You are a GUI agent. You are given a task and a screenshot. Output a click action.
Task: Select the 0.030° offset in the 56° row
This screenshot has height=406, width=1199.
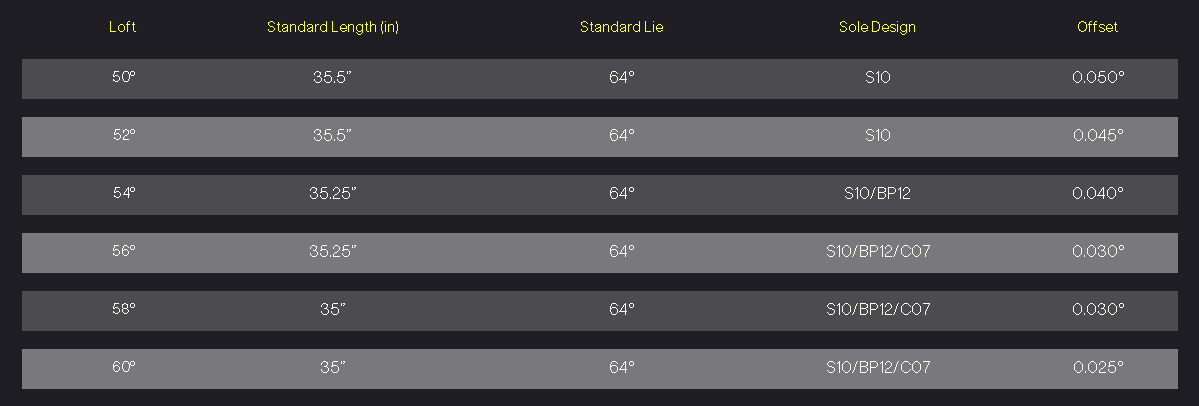tap(1098, 251)
